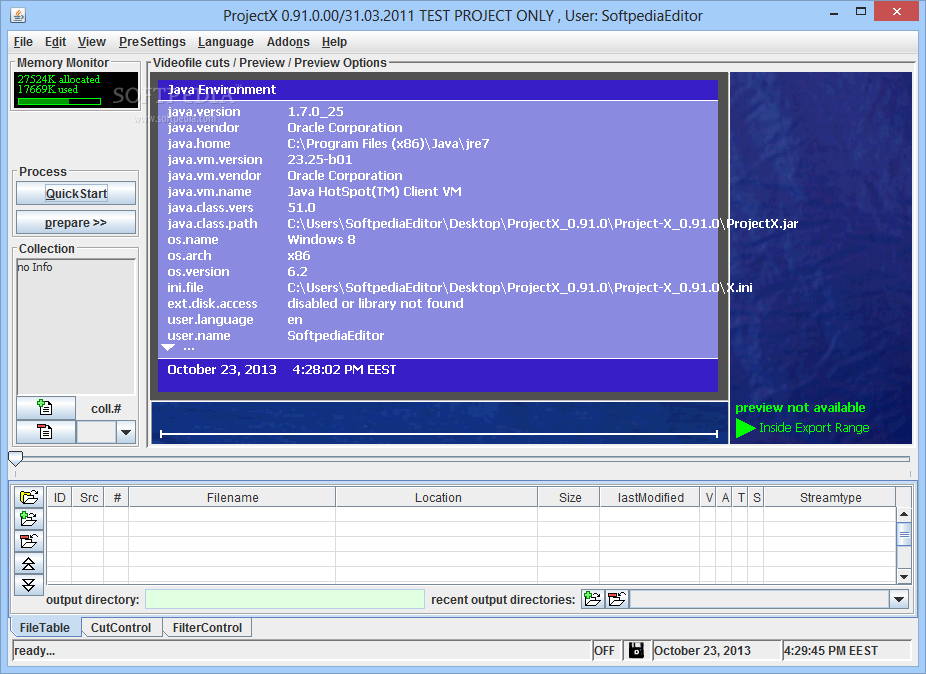Viewport: 926px width, 674px height.
Task: Remove recent output directory folder icon
Action: [617, 599]
